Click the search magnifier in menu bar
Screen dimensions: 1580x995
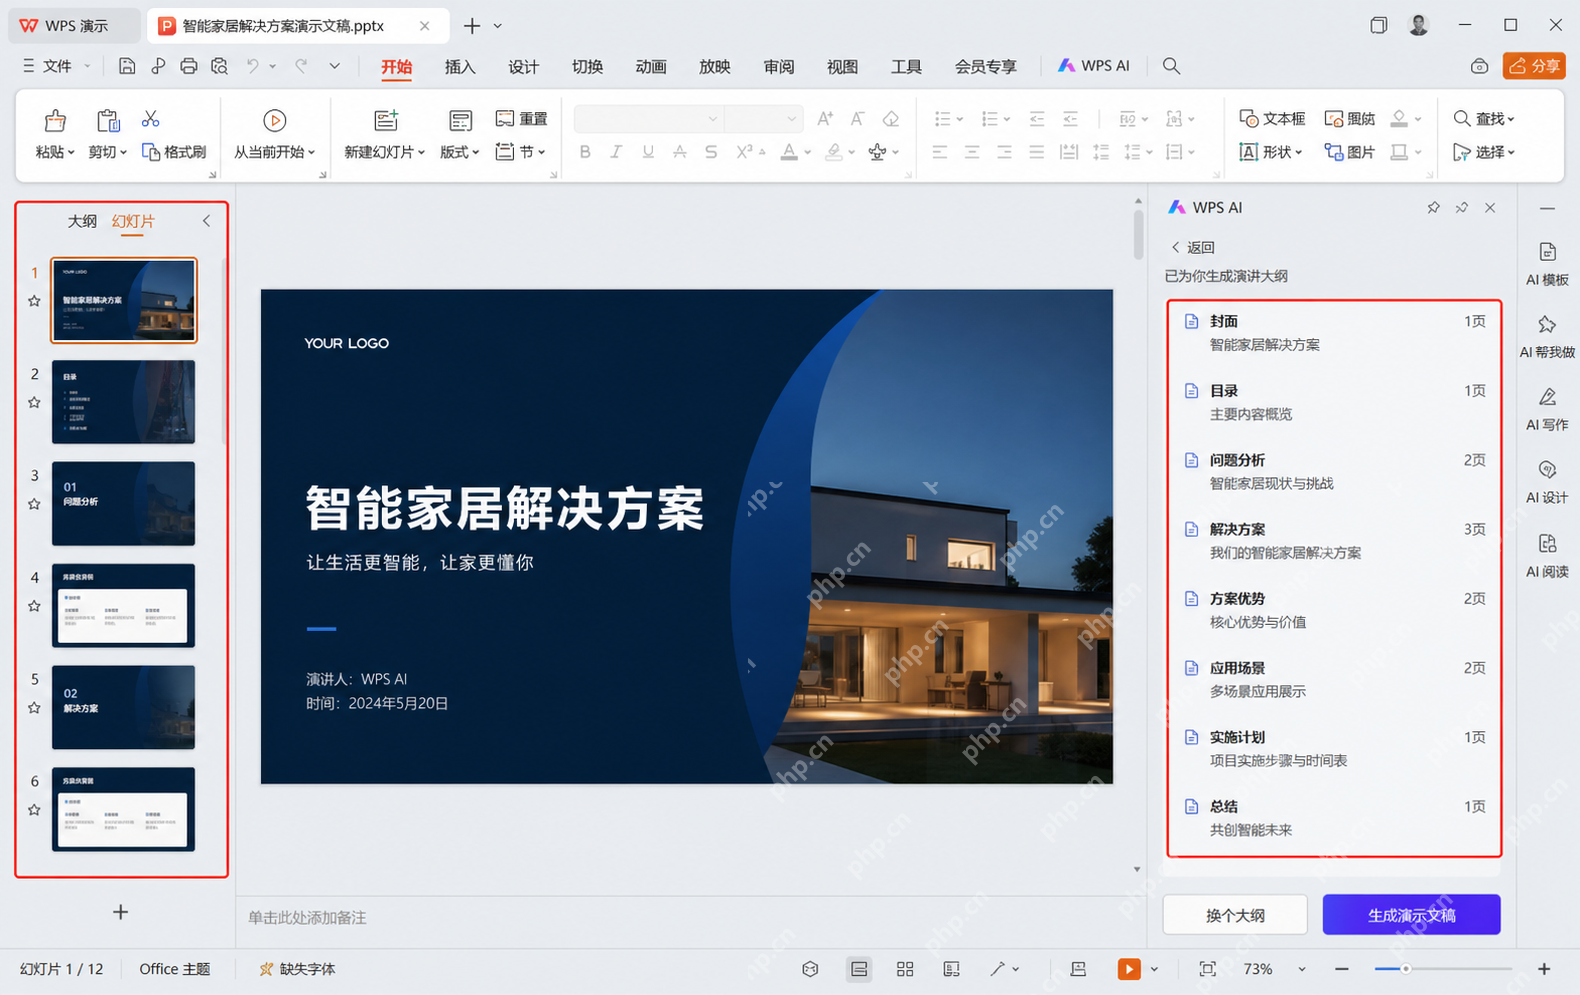[x=1171, y=66]
